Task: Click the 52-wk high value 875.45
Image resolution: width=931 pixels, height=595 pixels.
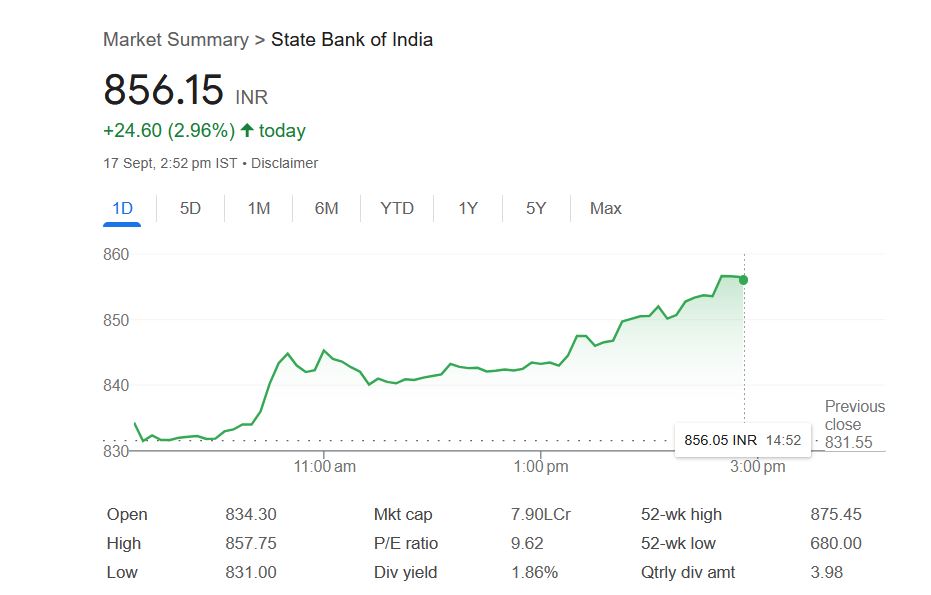Action: pos(835,514)
